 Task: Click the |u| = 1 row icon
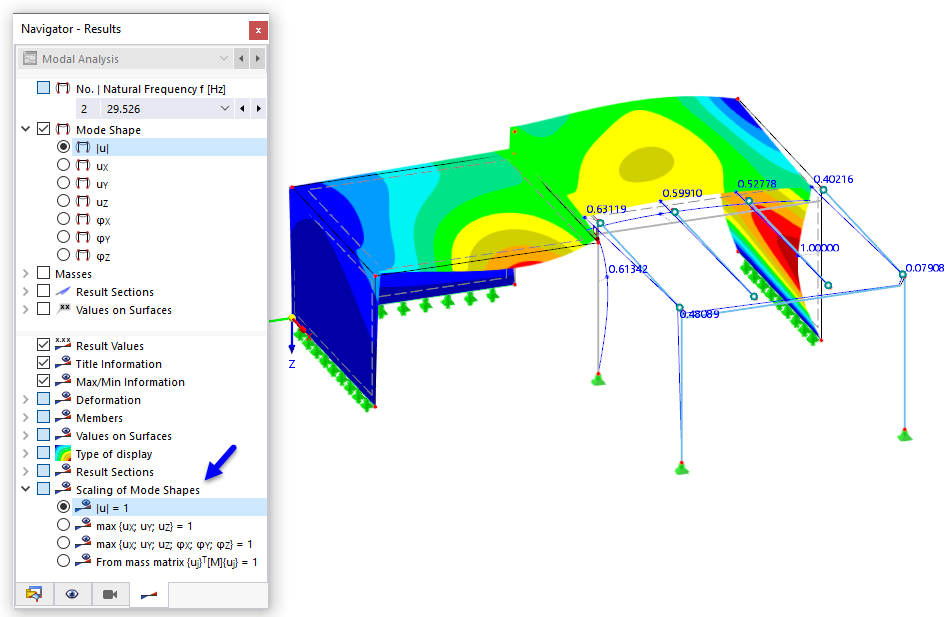point(83,507)
